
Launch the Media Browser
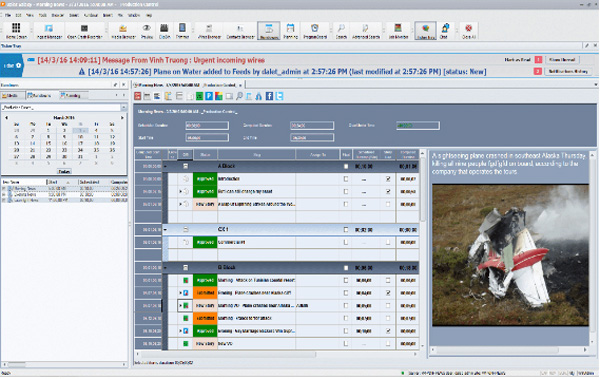(123, 31)
